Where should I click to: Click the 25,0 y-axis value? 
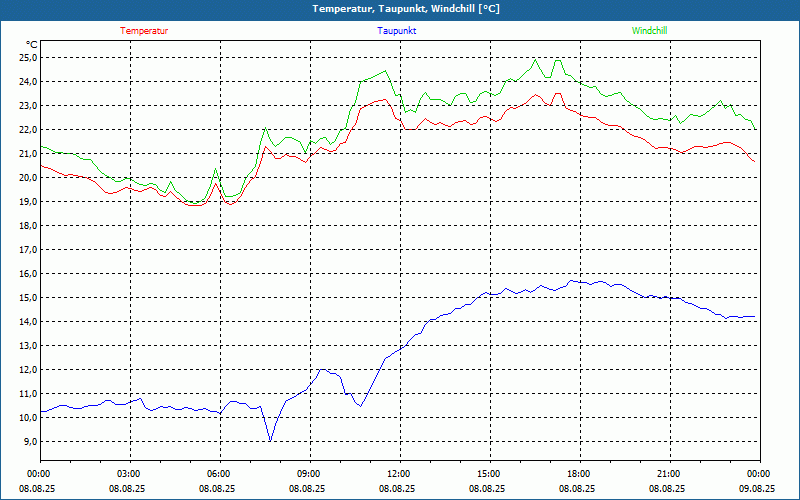point(28,58)
